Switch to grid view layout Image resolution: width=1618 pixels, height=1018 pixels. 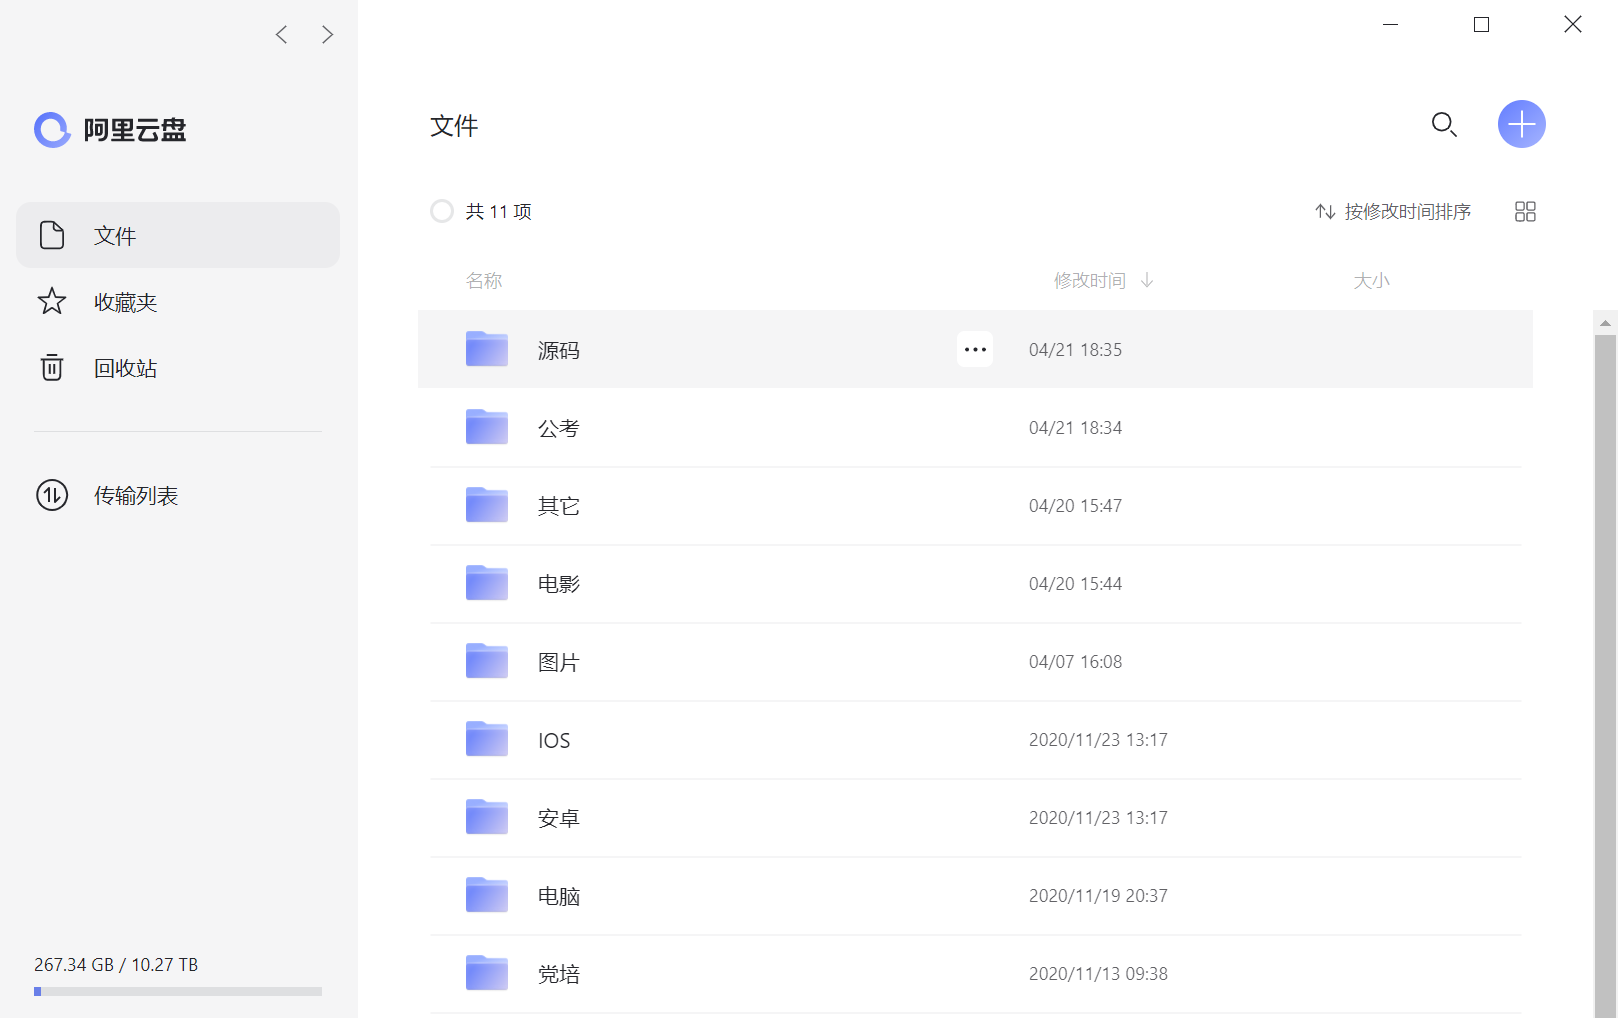point(1525,211)
